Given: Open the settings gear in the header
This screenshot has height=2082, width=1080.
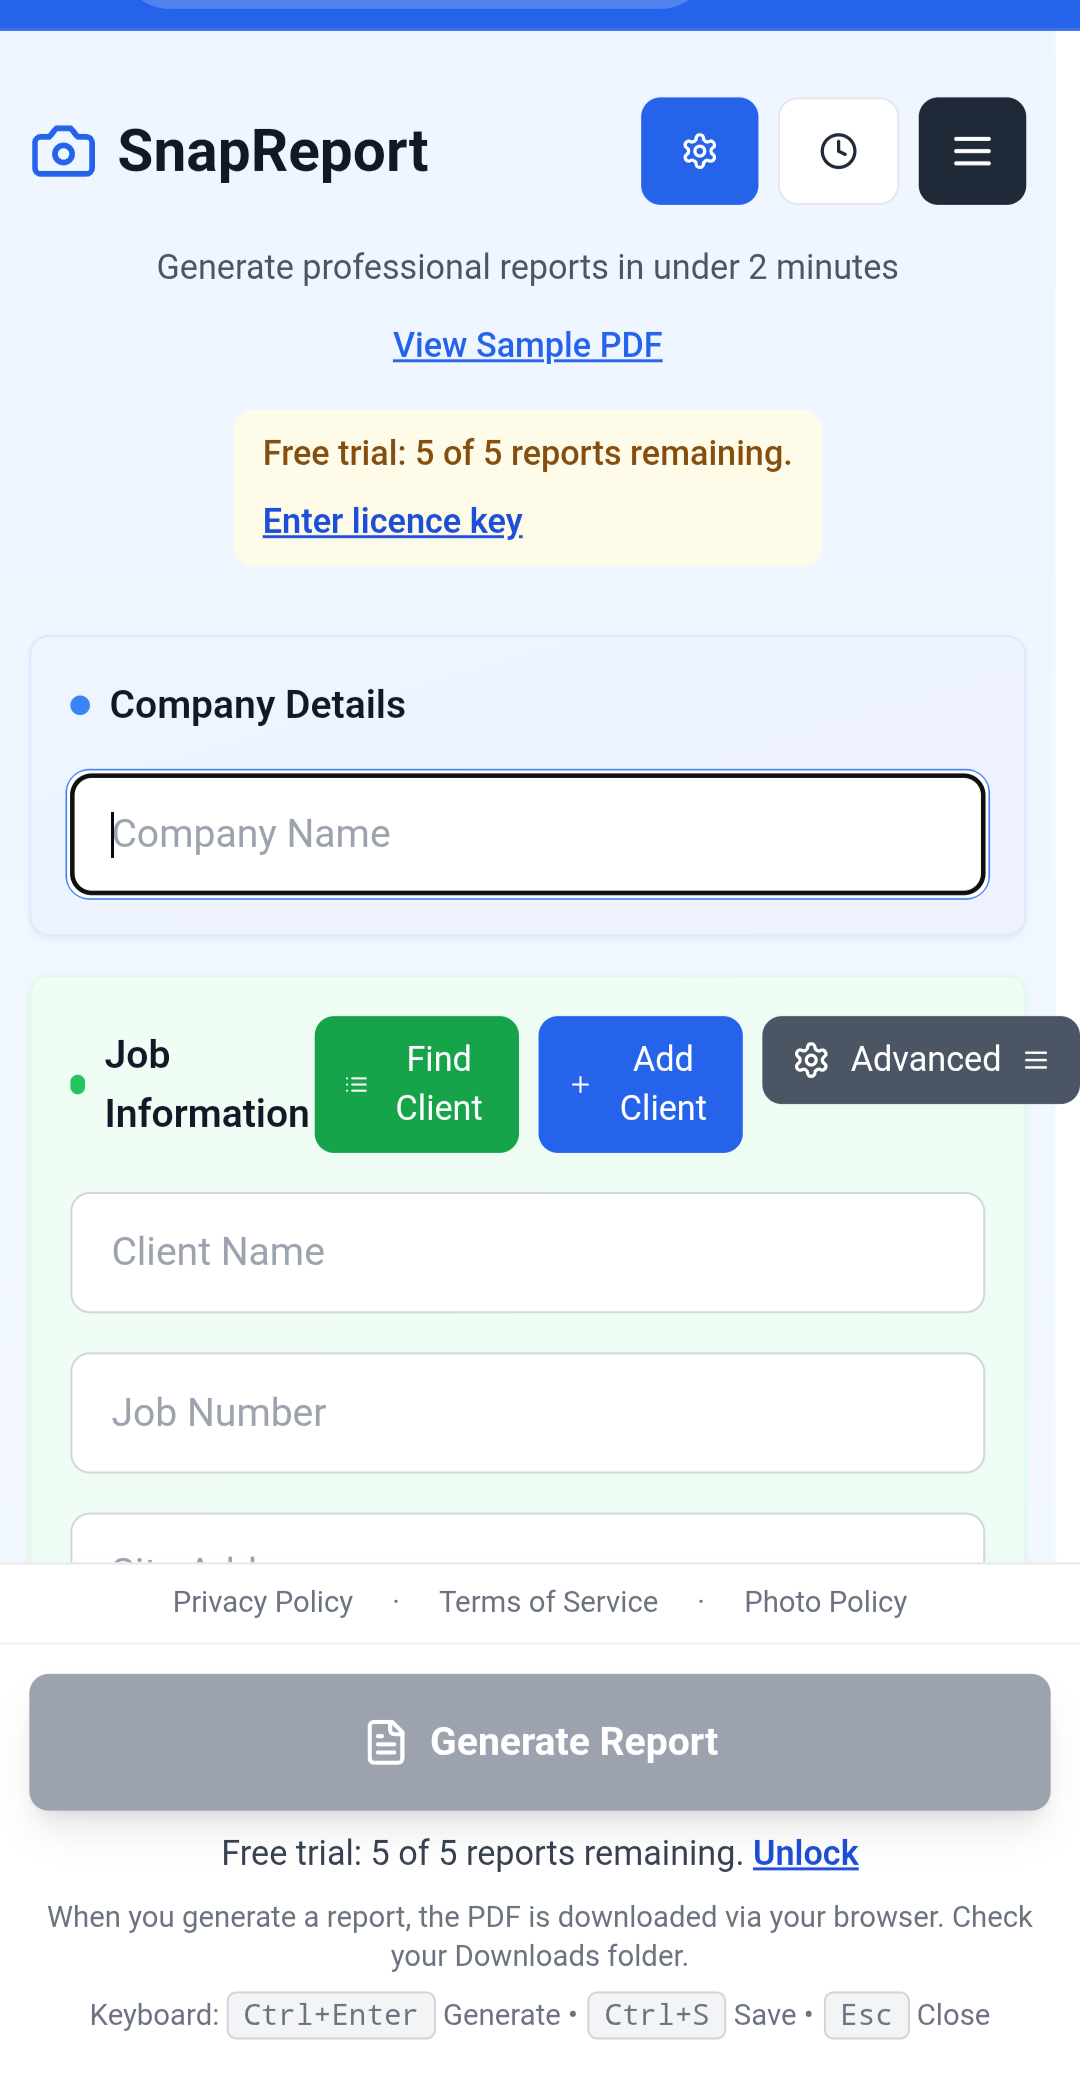Looking at the screenshot, I should (699, 151).
